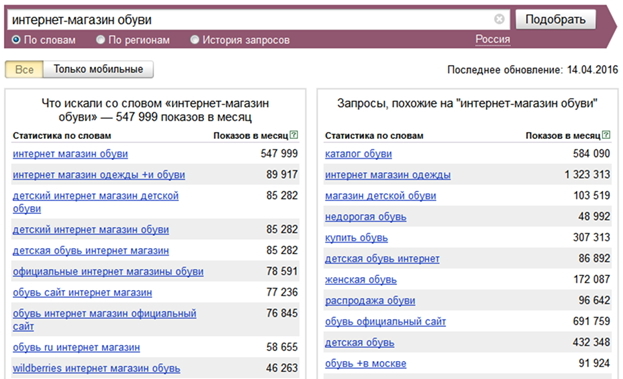This screenshot has height=379, width=623.
Task: Open link 'официальные интернет магазины обуви'
Action: click(x=108, y=272)
